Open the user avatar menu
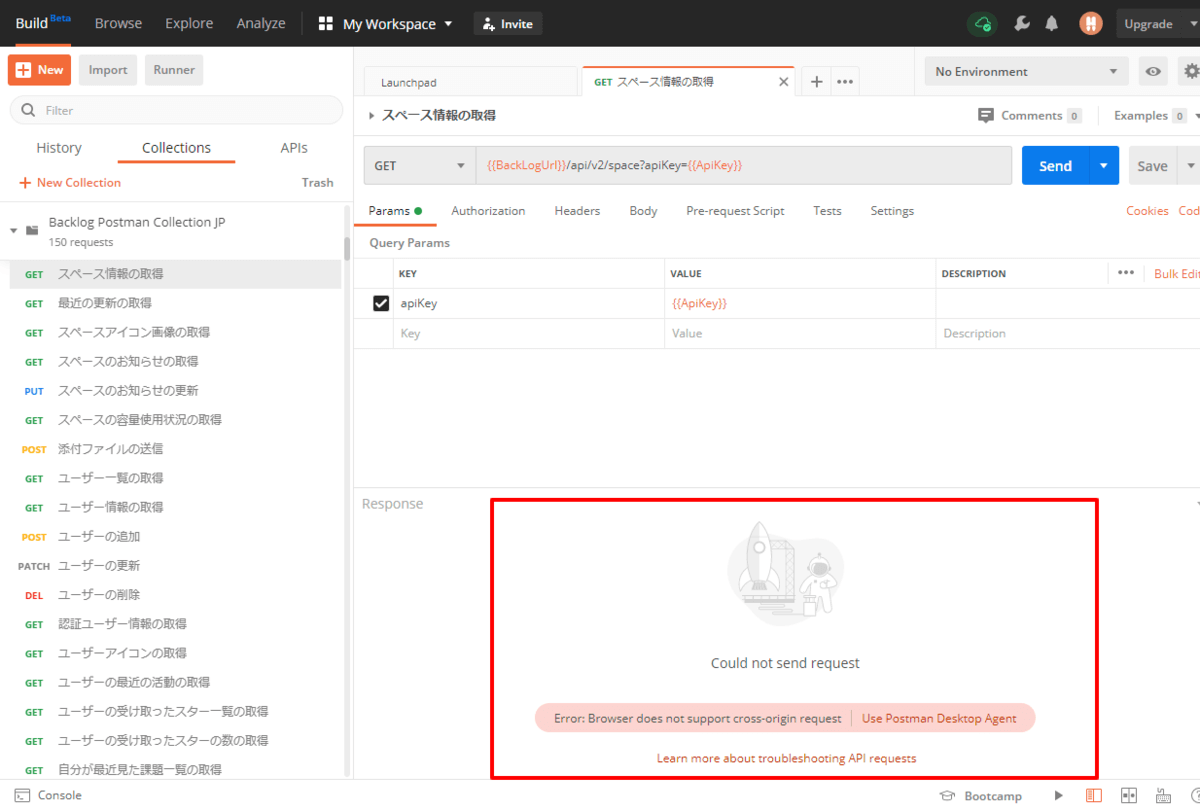The height and width of the screenshot is (811, 1200). coord(1091,24)
